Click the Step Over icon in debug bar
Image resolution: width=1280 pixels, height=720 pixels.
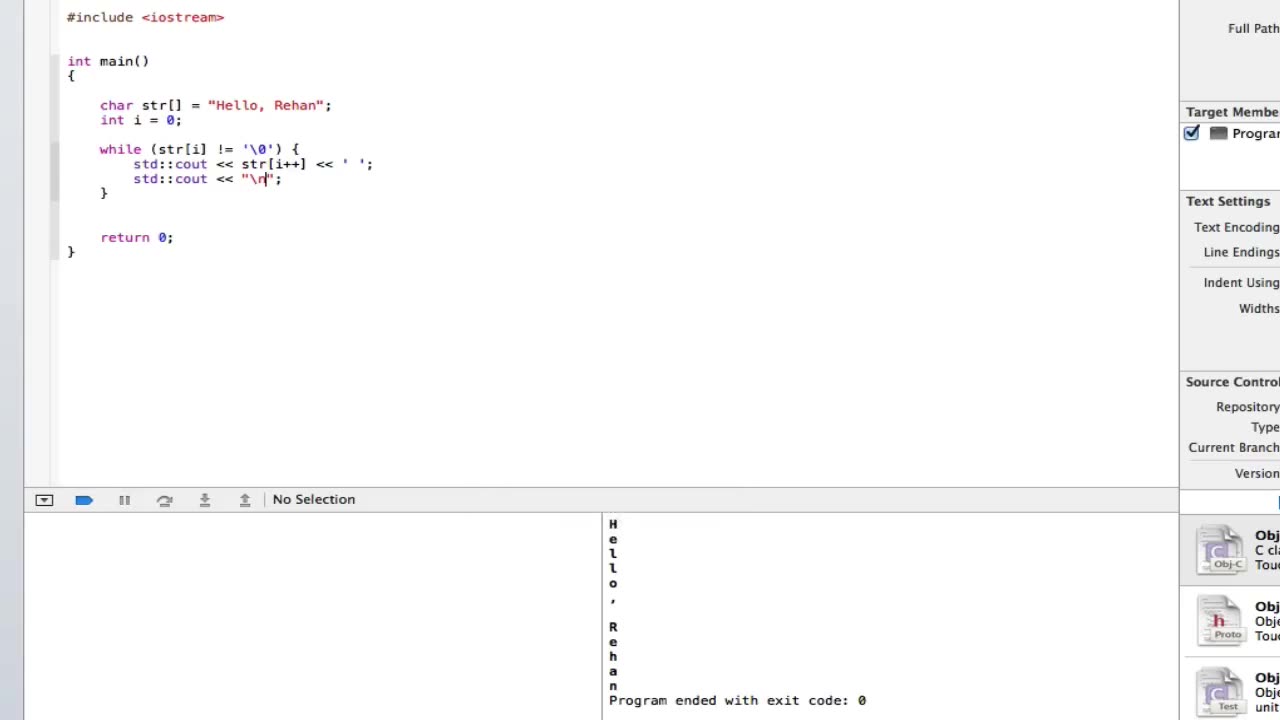click(x=165, y=499)
